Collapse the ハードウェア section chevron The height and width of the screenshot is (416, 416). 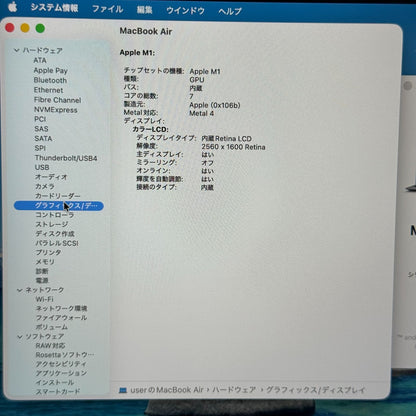click(17, 51)
